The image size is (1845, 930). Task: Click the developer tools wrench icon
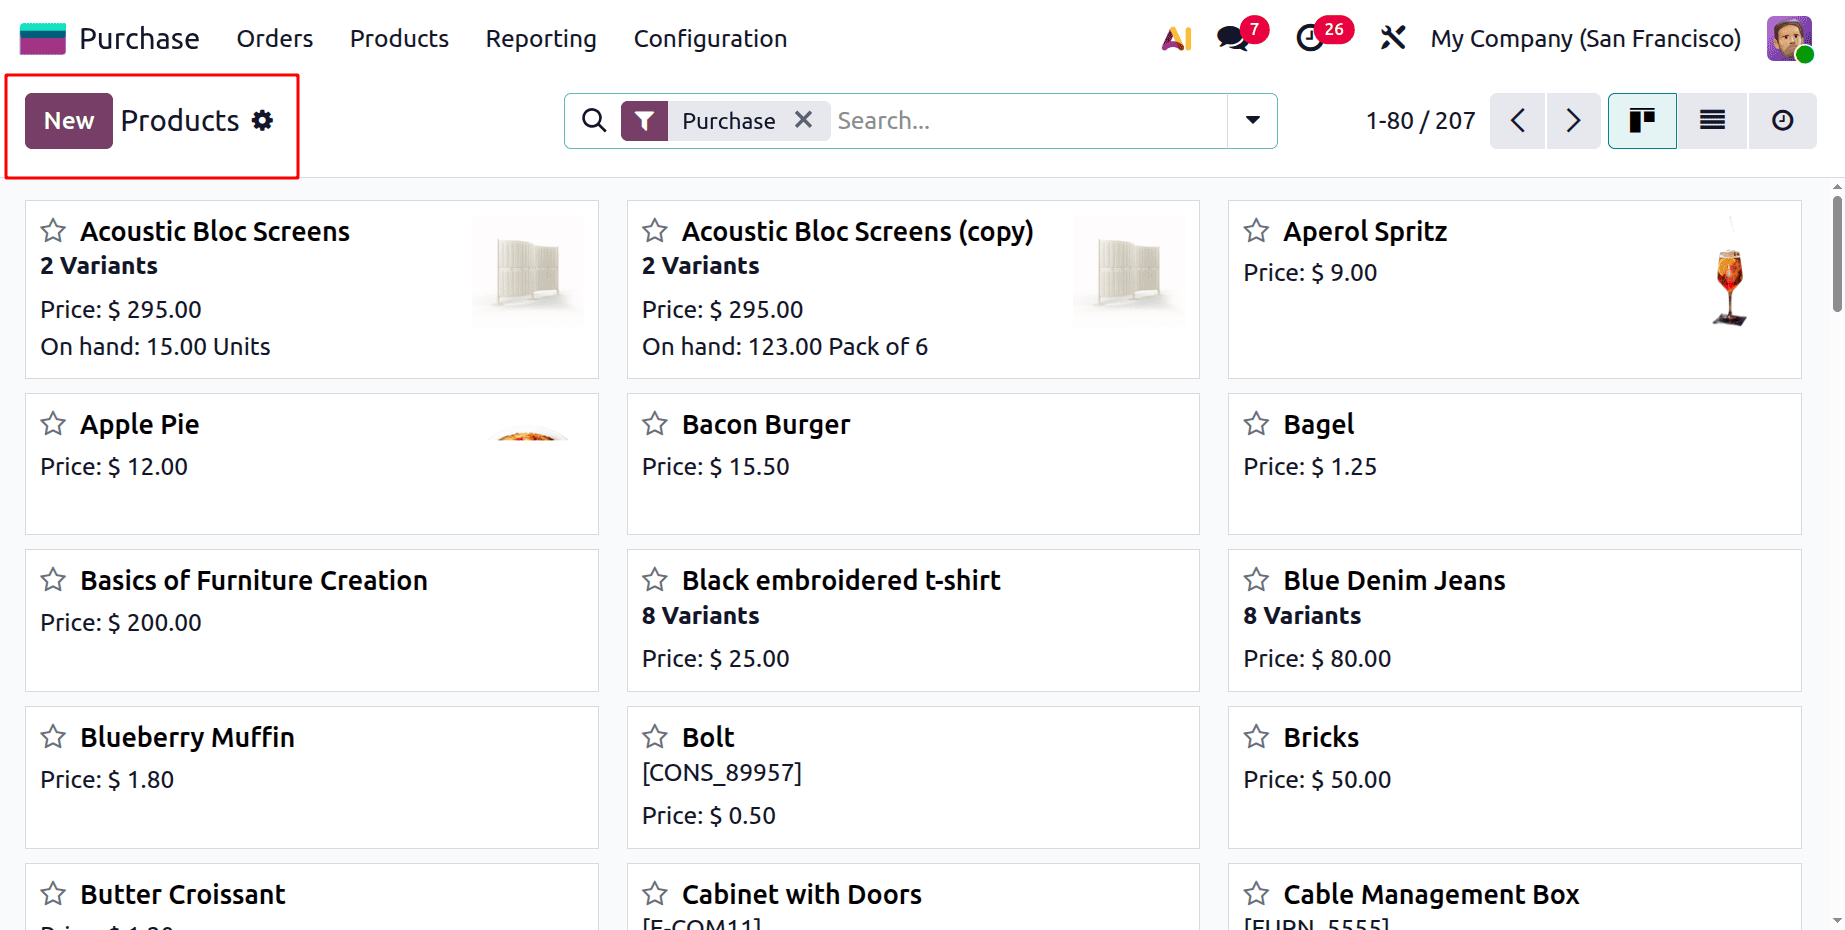[x=1392, y=38]
